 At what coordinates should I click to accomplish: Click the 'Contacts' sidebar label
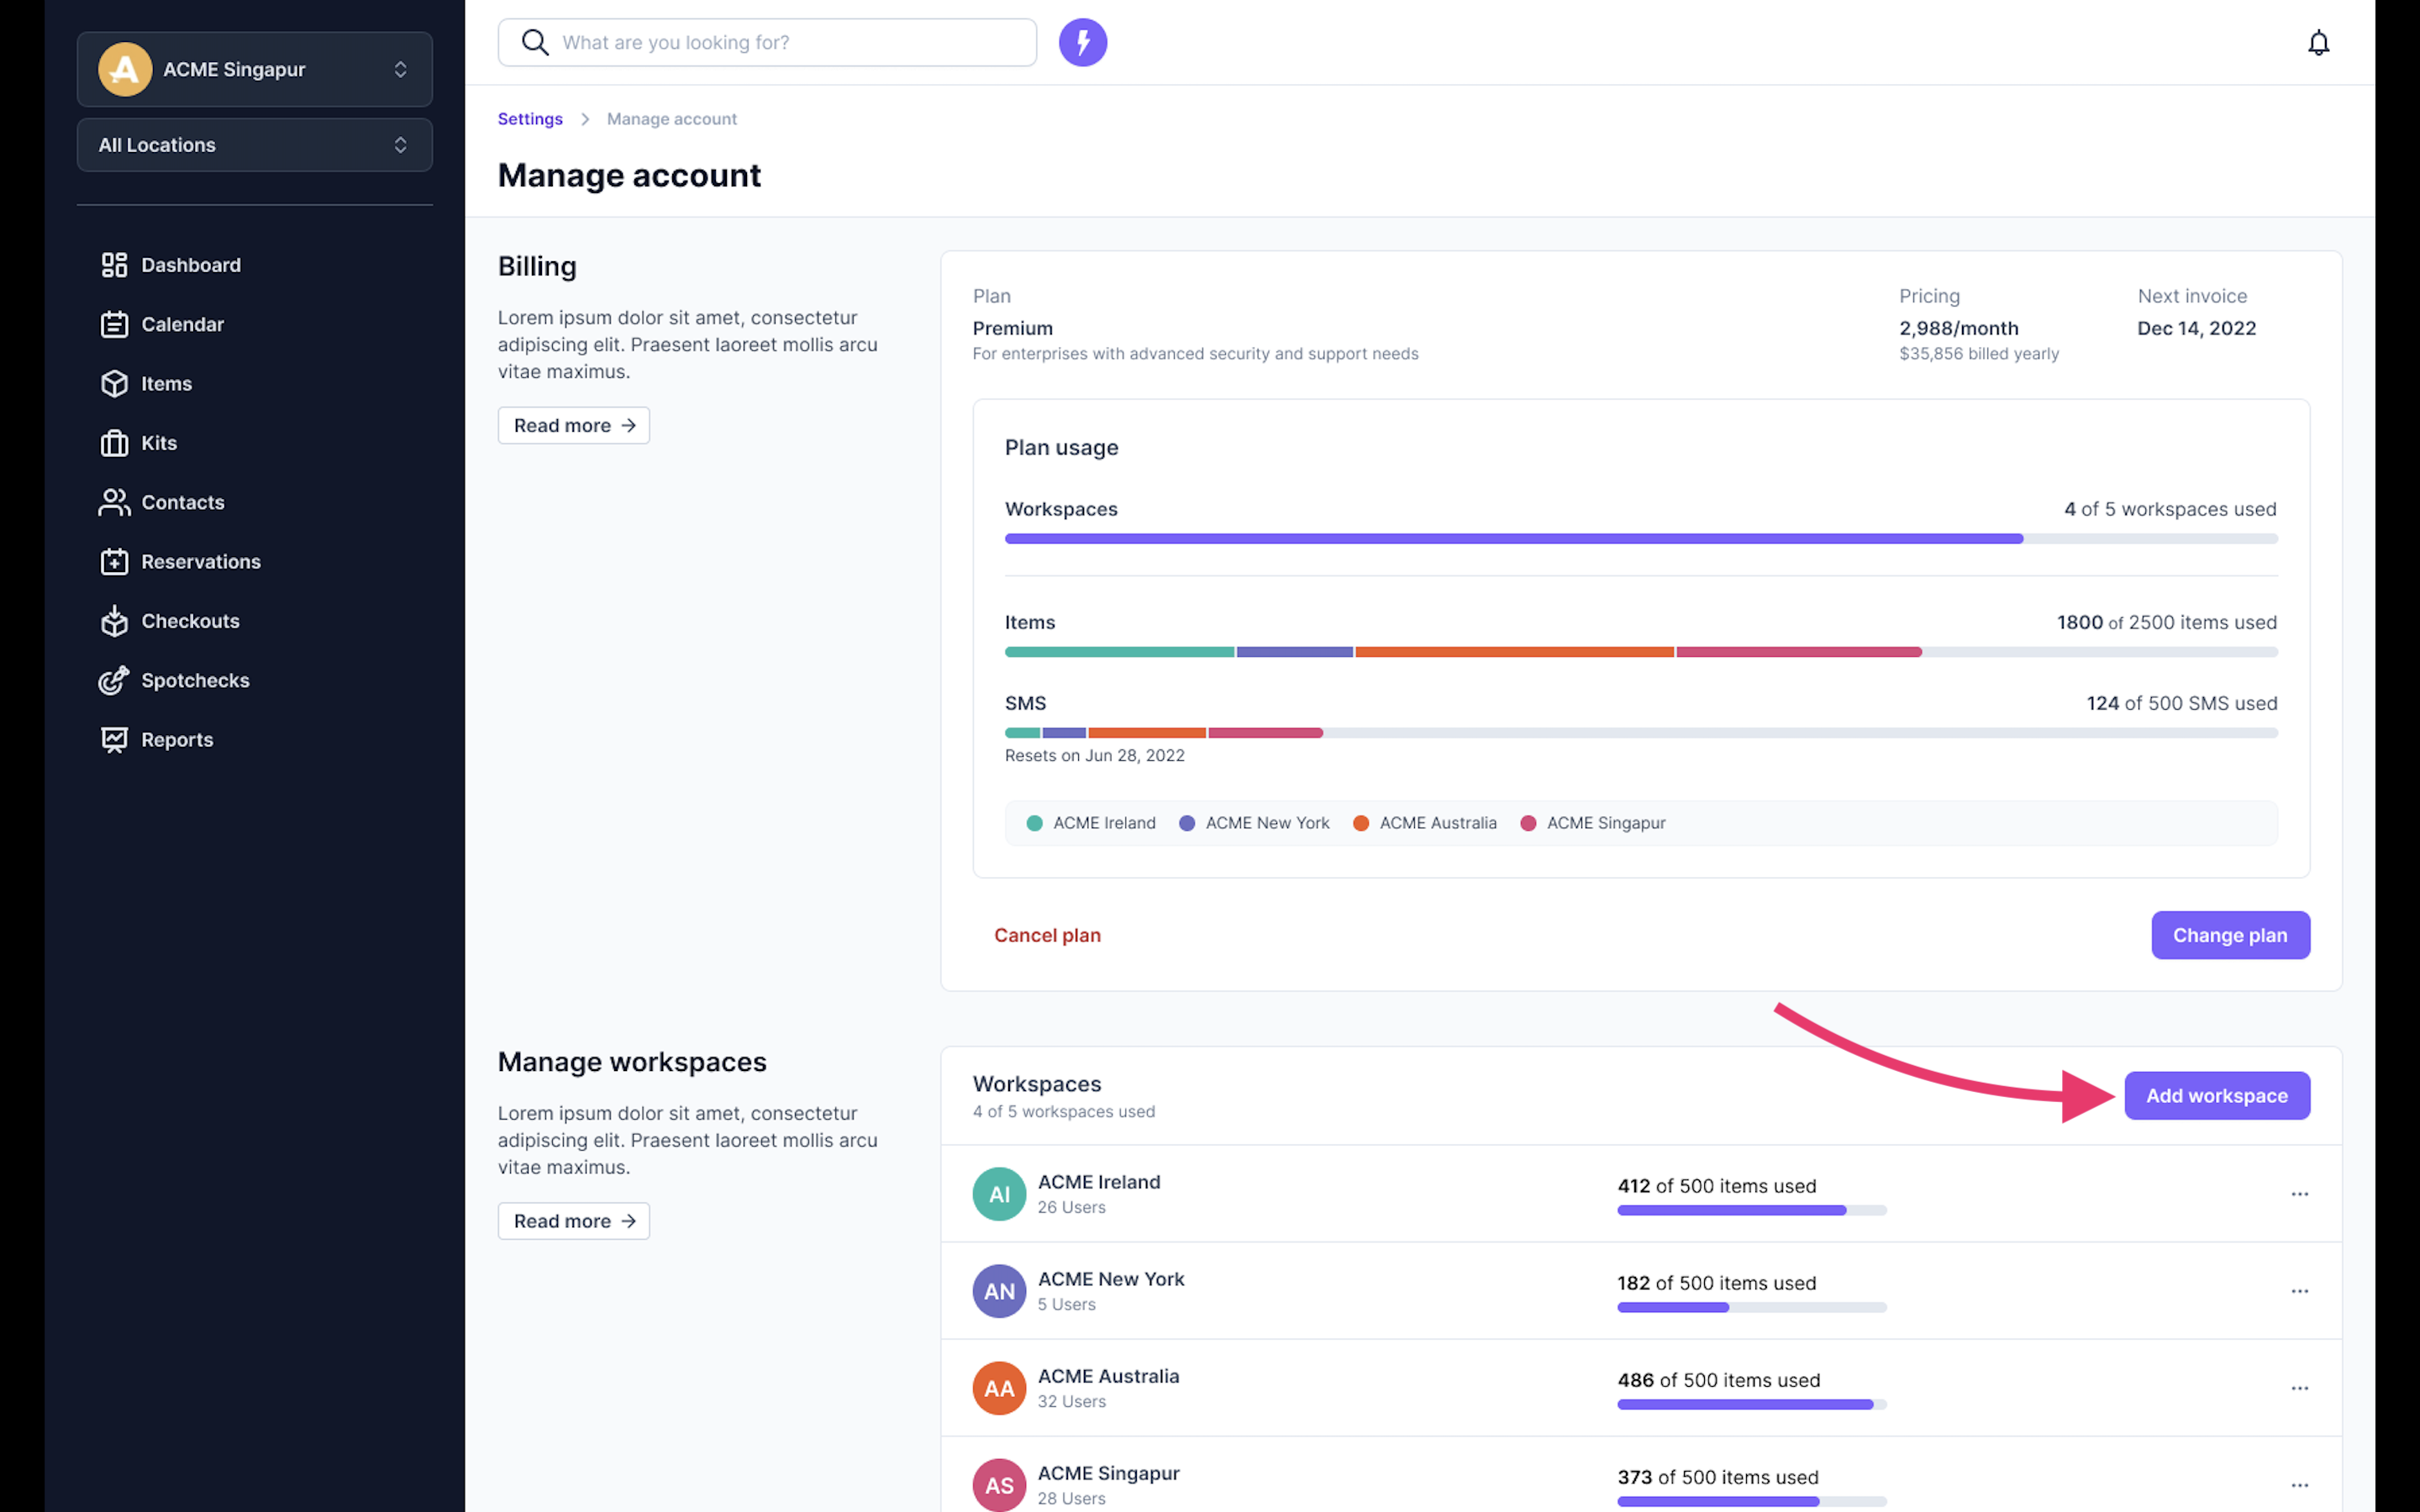[182, 502]
